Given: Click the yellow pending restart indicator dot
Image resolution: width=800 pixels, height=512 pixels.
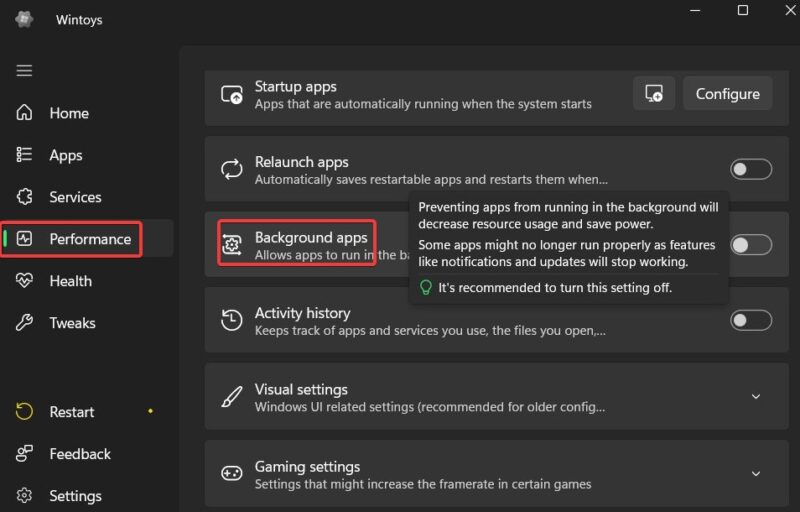Looking at the screenshot, I should pyautogui.click(x=150, y=411).
